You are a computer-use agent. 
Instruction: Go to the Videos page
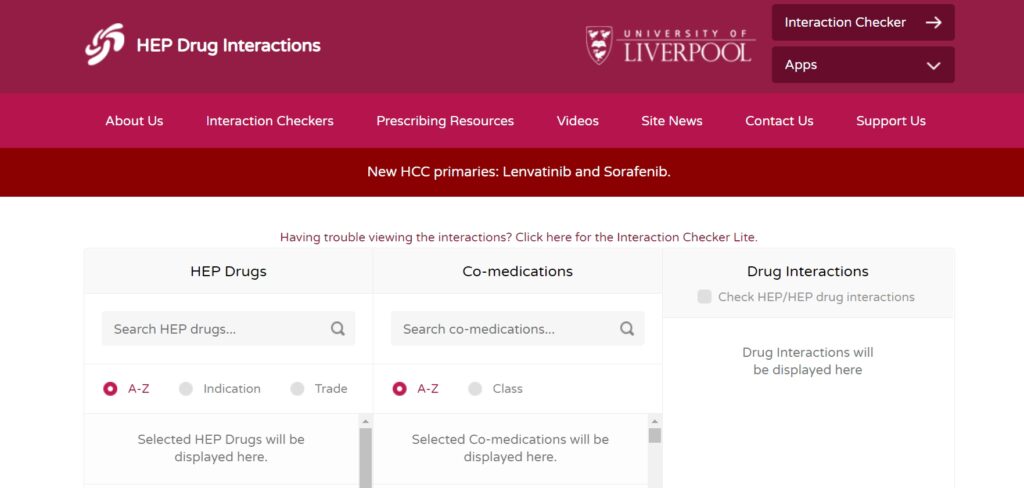click(577, 121)
